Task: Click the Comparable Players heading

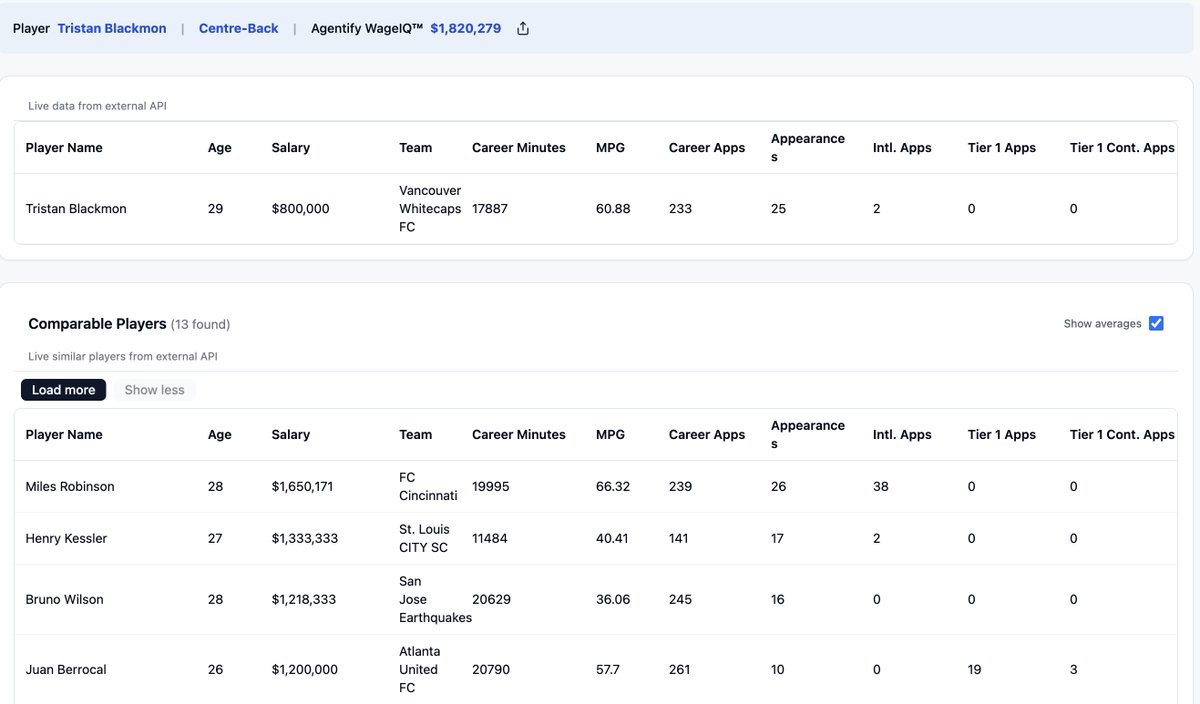Action: [97, 324]
